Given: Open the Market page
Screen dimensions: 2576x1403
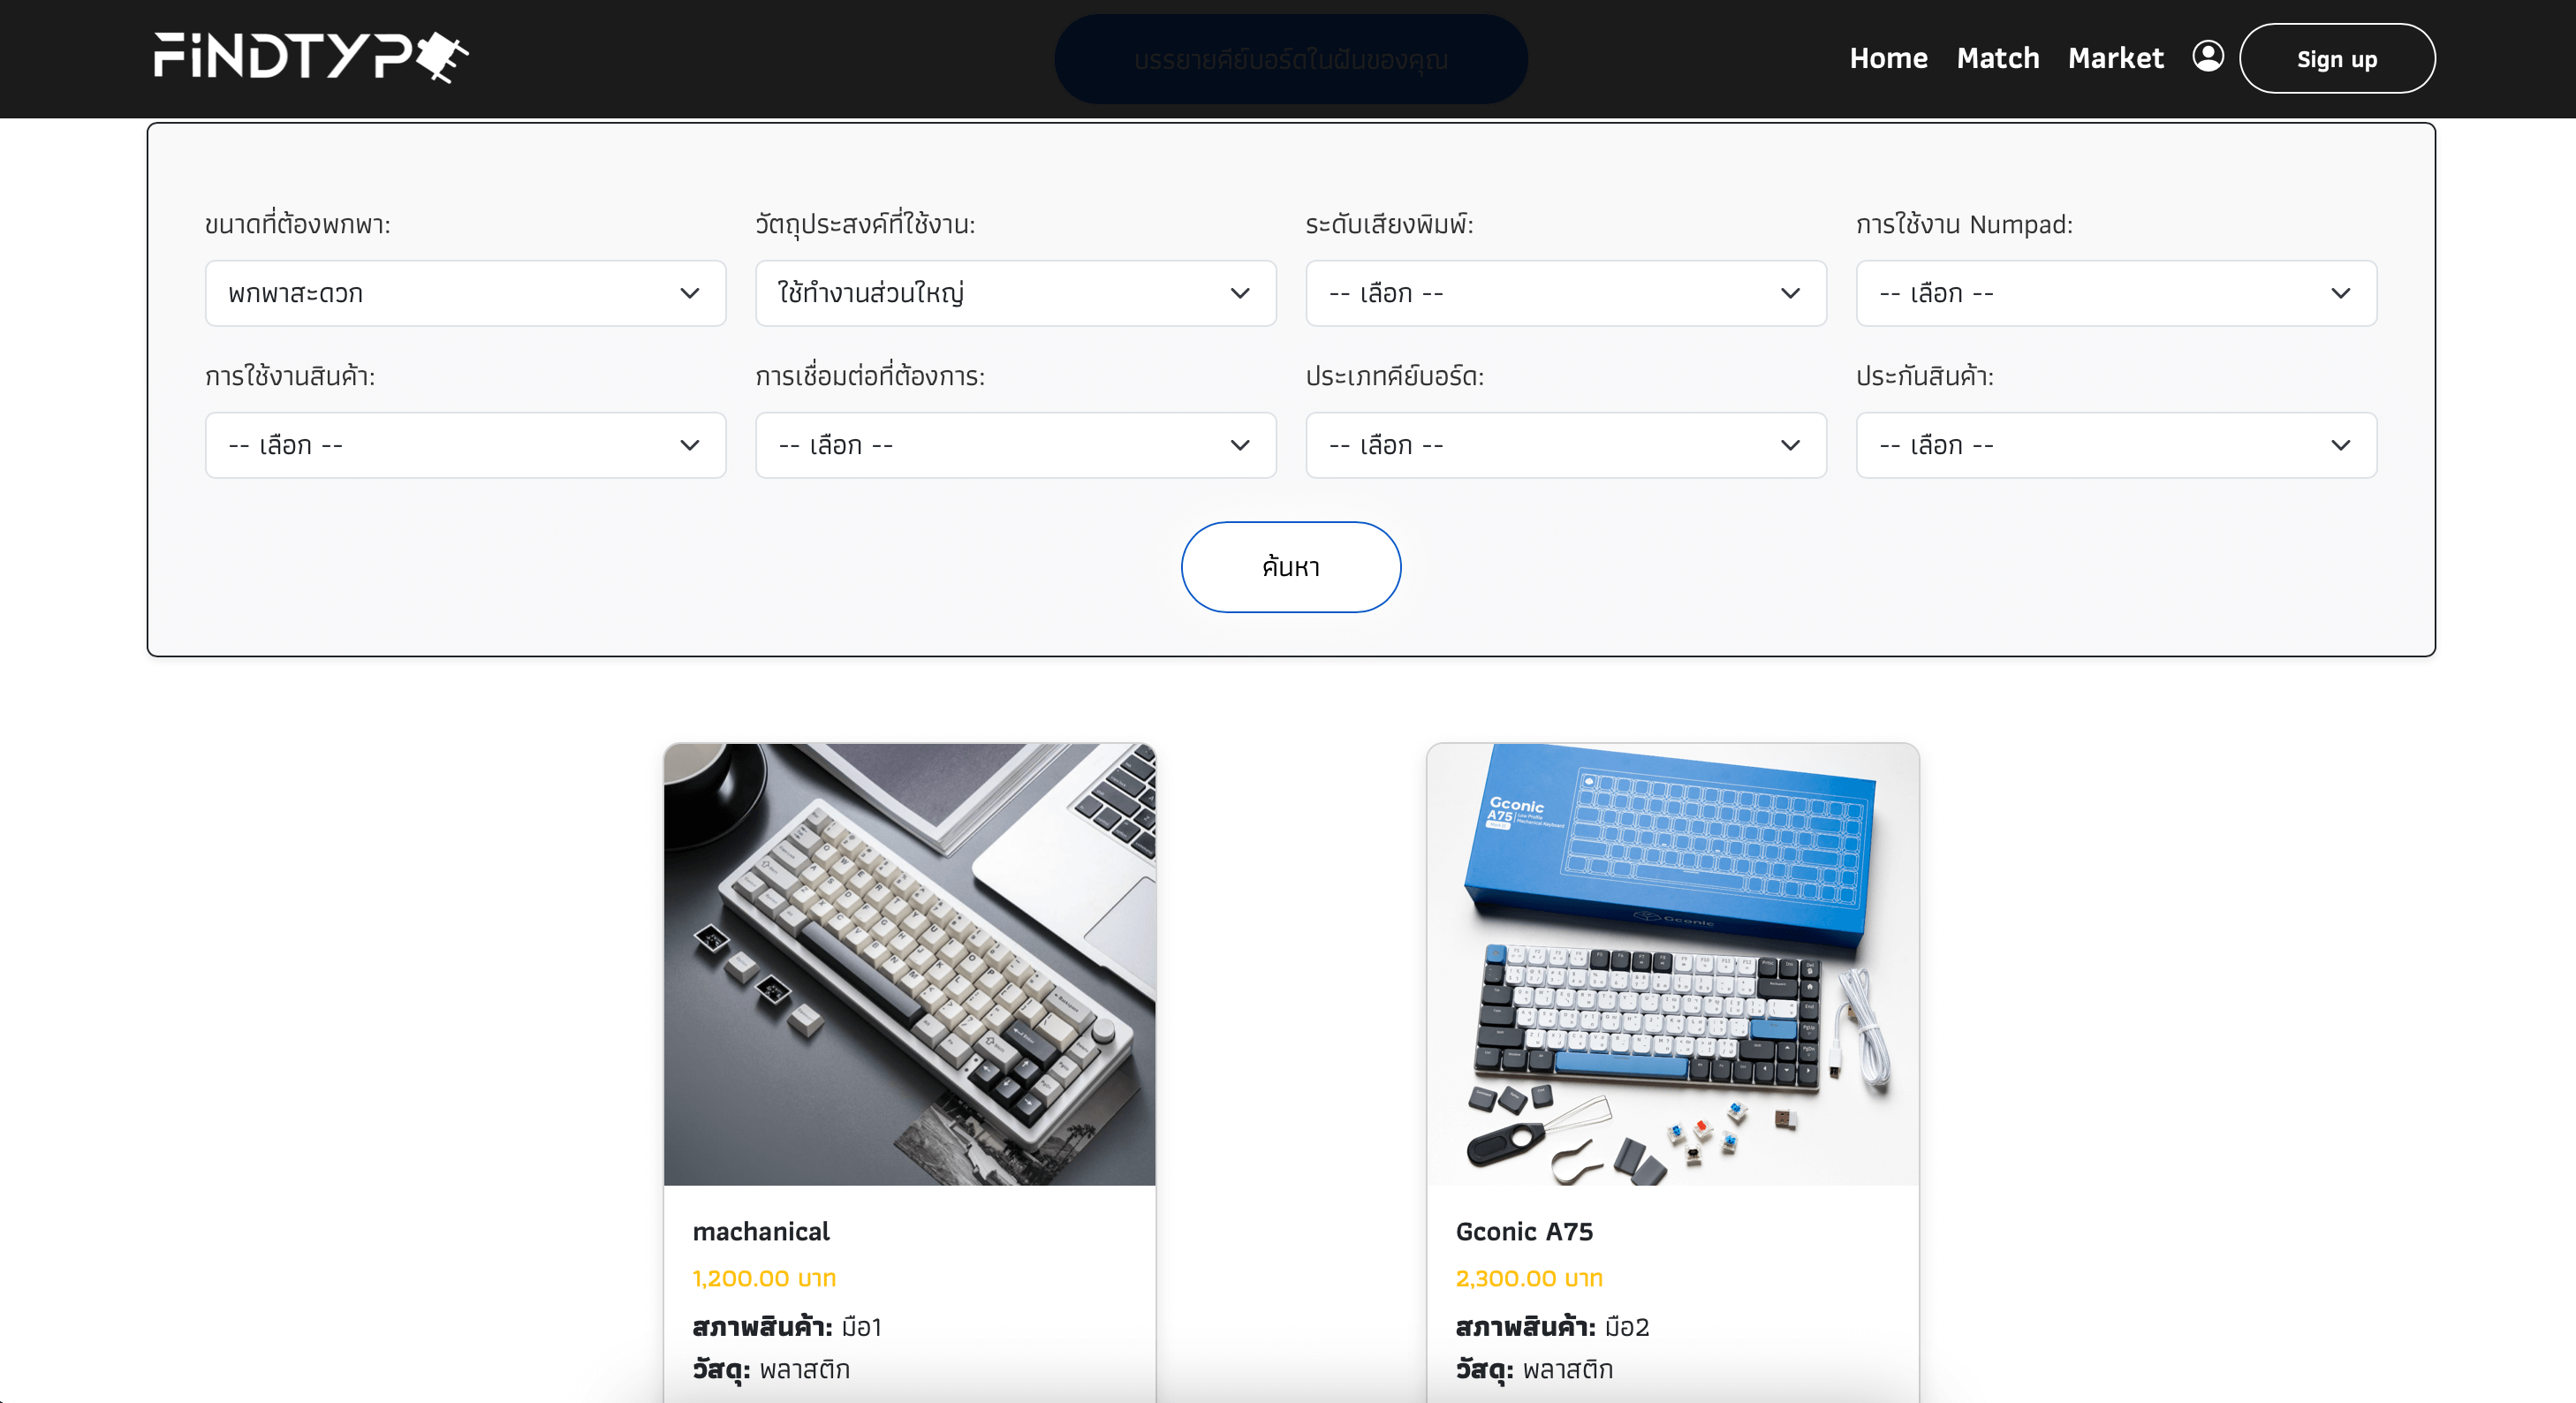Looking at the screenshot, I should (2115, 58).
